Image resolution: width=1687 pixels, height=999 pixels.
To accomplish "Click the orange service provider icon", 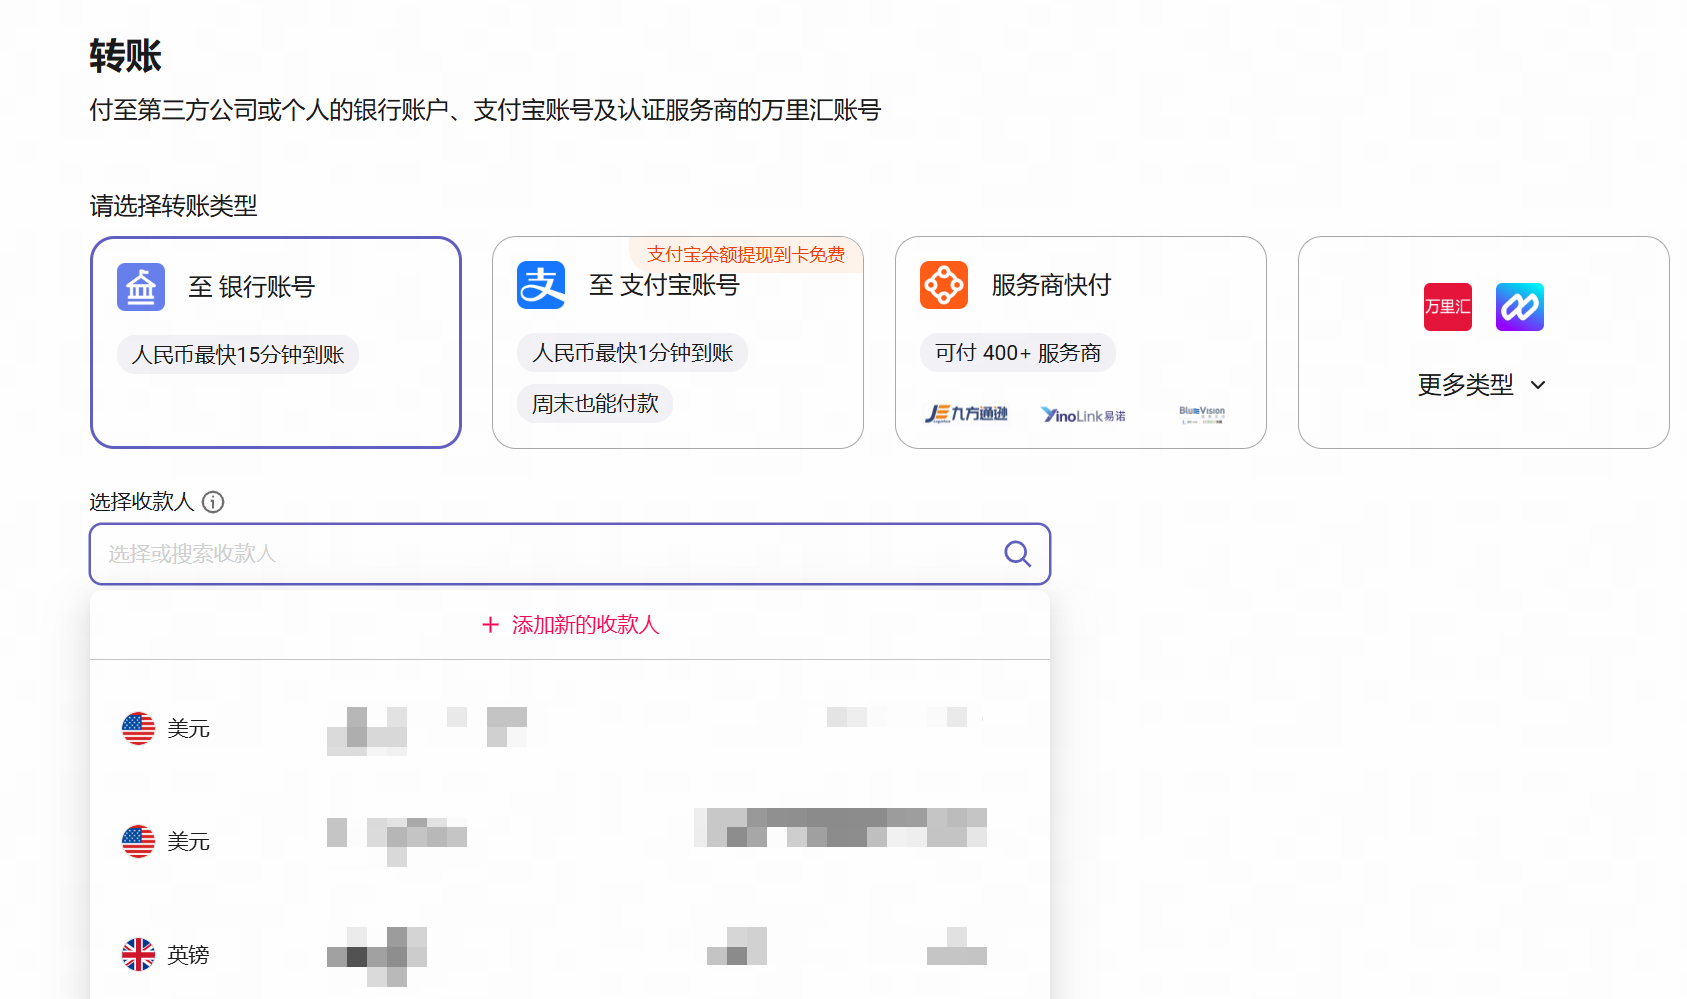I will click(944, 286).
